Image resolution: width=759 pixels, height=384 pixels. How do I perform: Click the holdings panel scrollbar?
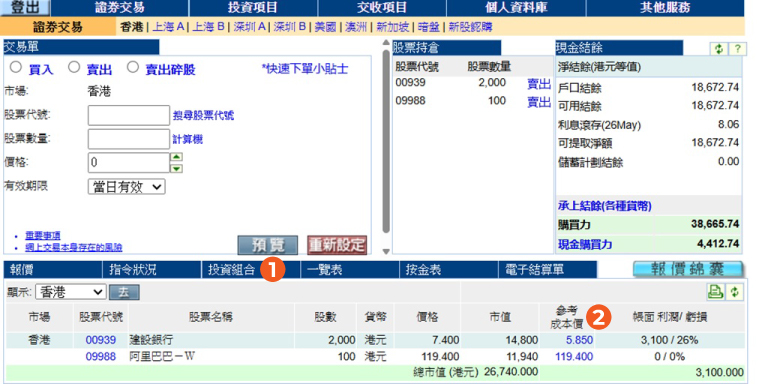[386, 141]
